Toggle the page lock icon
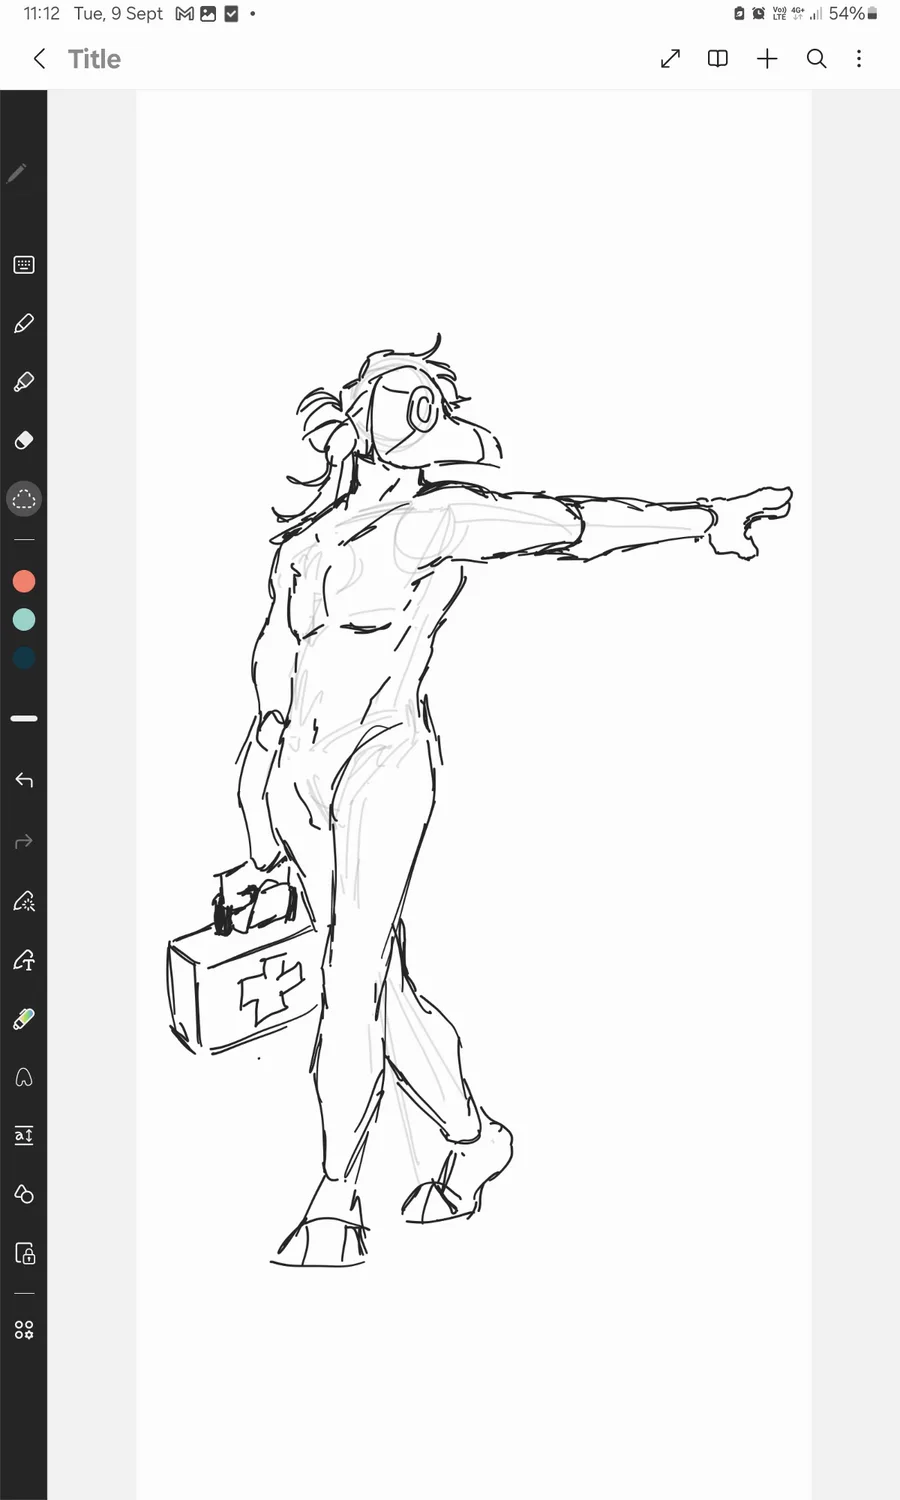This screenshot has width=900, height=1500. click(x=24, y=1253)
